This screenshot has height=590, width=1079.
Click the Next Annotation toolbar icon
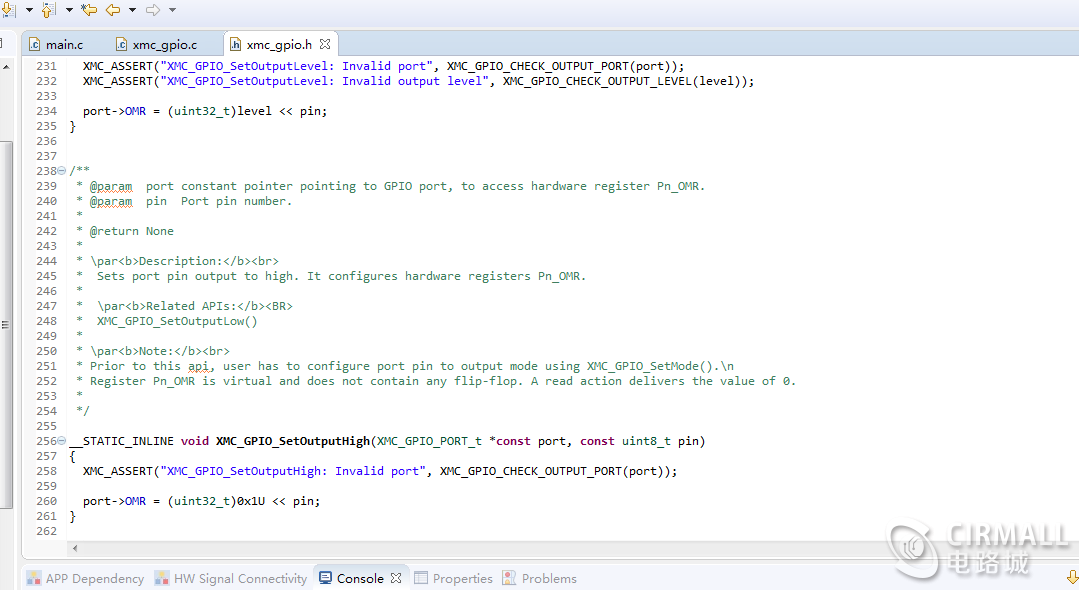(9, 10)
